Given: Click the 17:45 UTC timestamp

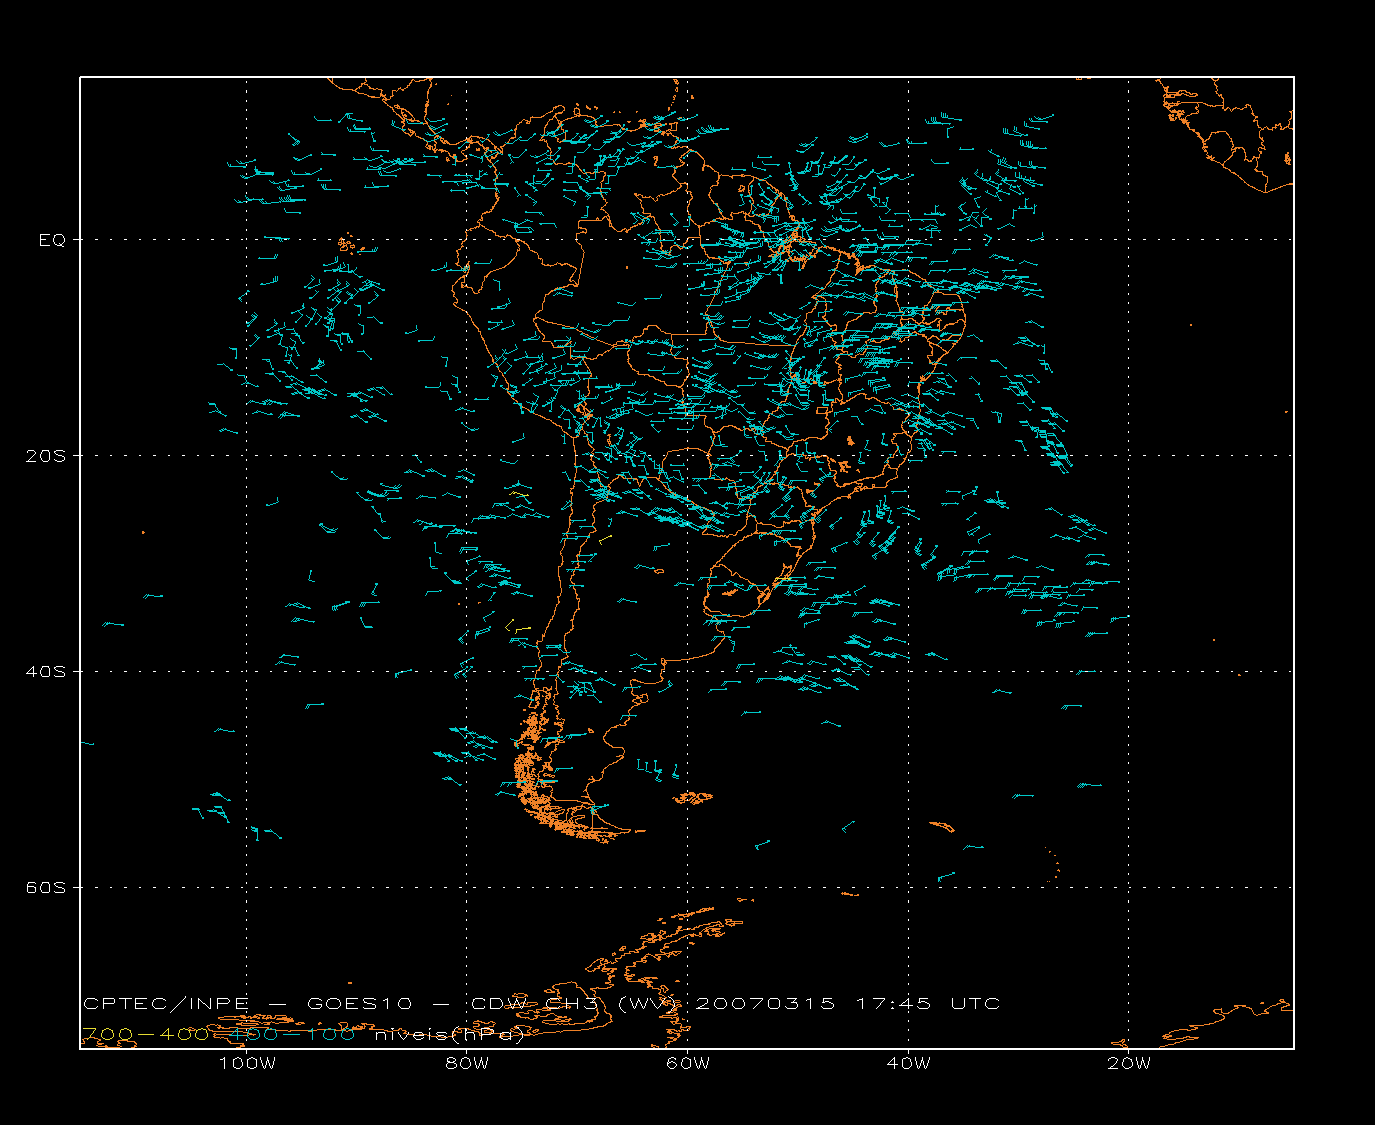Looking at the screenshot, I should click(928, 1003).
